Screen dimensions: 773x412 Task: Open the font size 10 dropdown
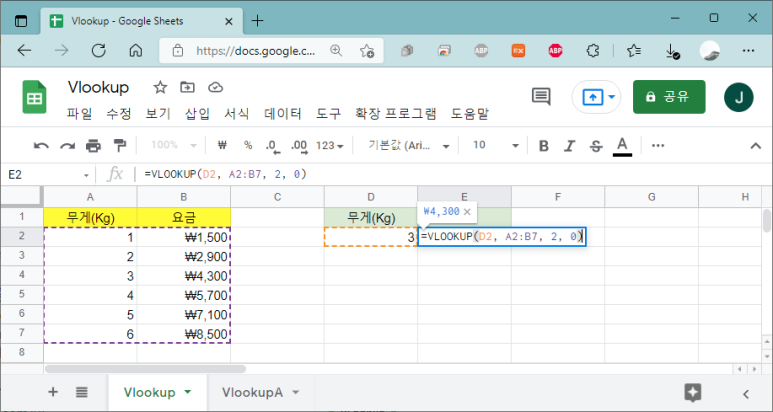click(x=495, y=145)
